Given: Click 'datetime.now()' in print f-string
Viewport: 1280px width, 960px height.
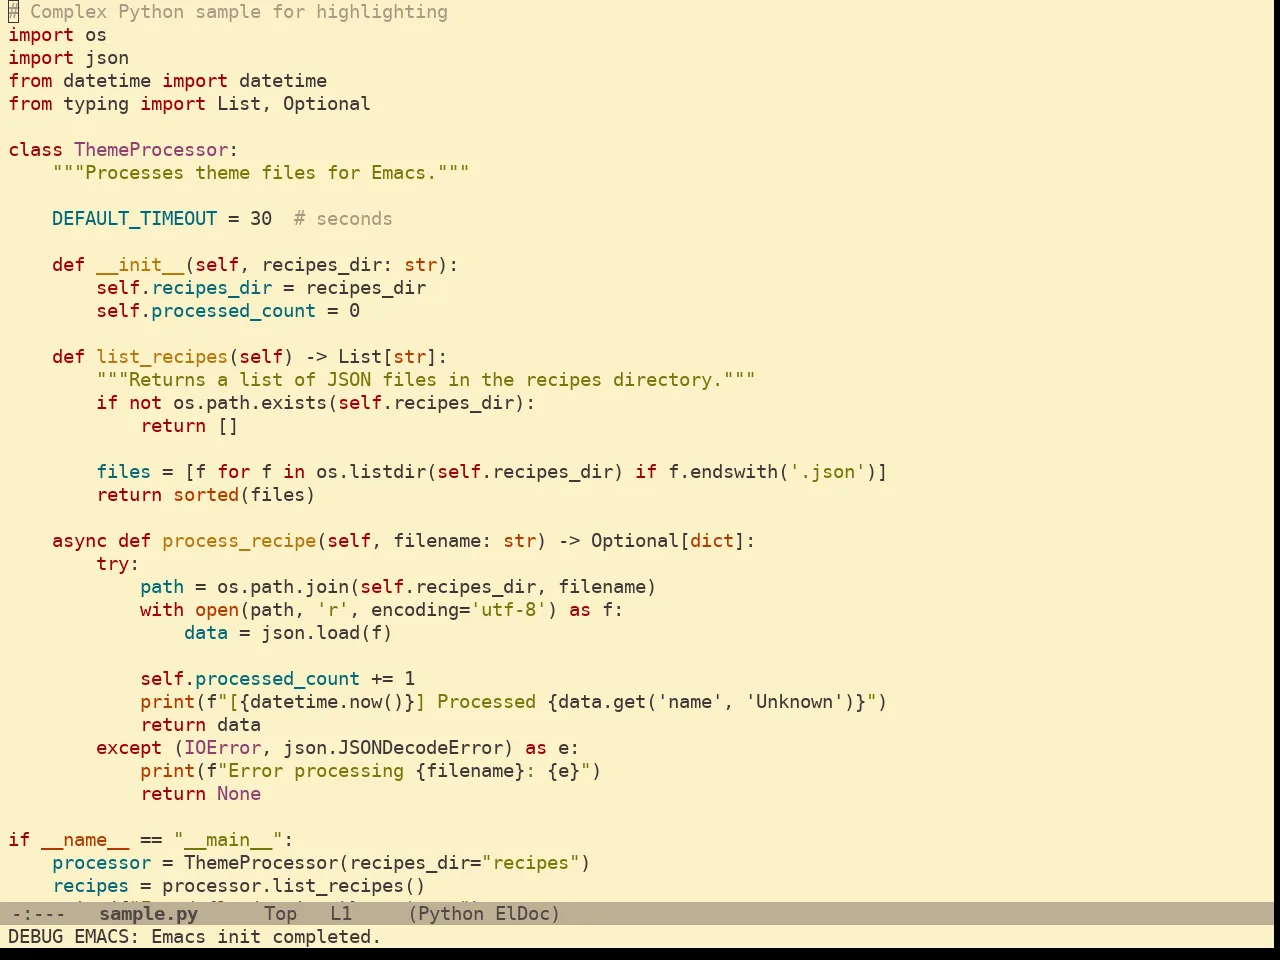Looking at the screenshot, I should (x=327, y=702).
